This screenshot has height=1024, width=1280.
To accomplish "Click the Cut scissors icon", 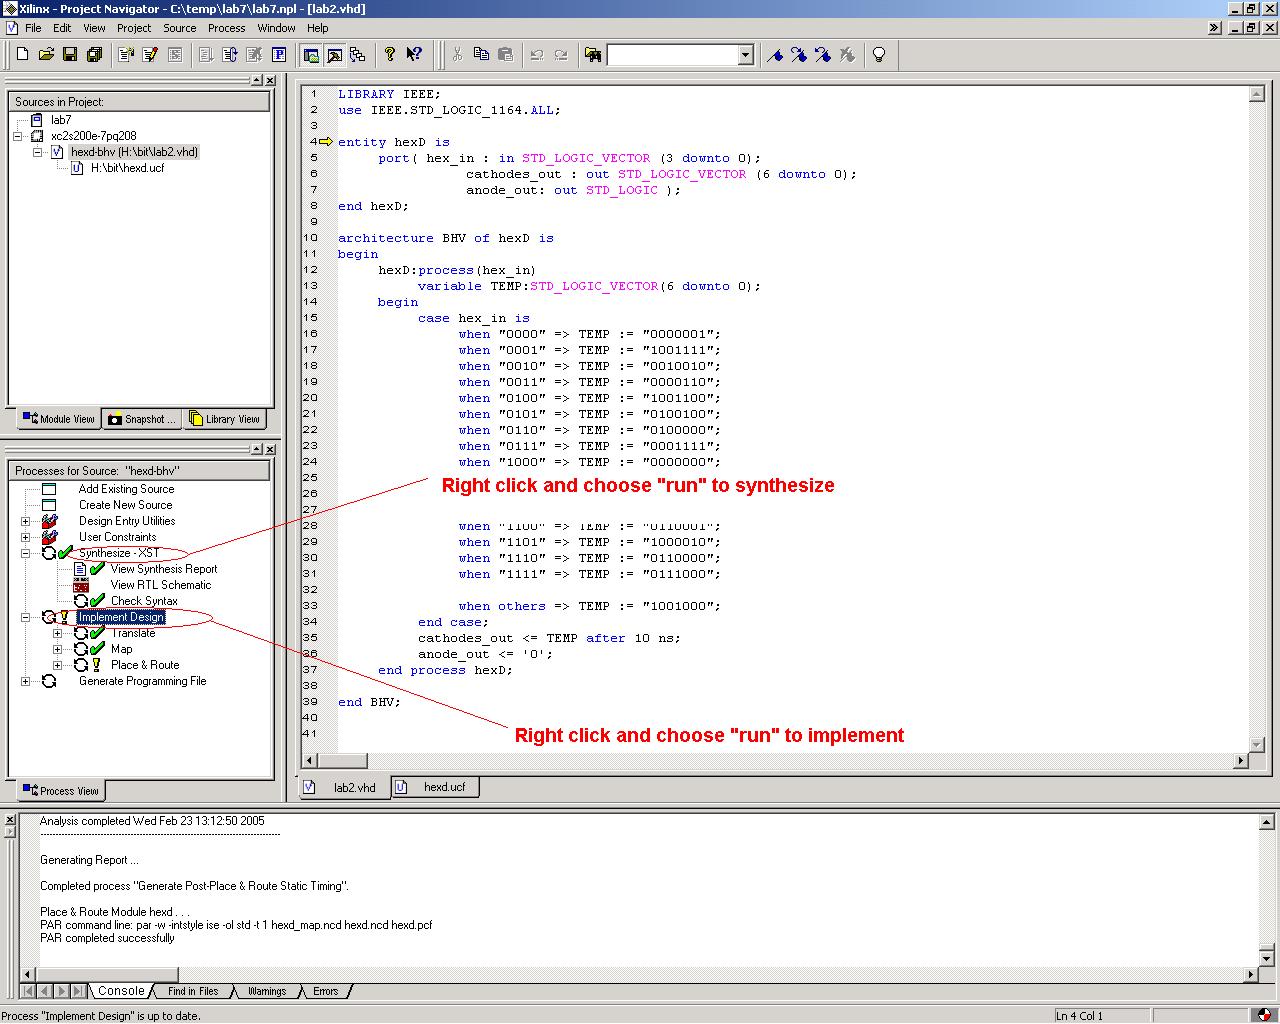I will [x=457, y=55].
